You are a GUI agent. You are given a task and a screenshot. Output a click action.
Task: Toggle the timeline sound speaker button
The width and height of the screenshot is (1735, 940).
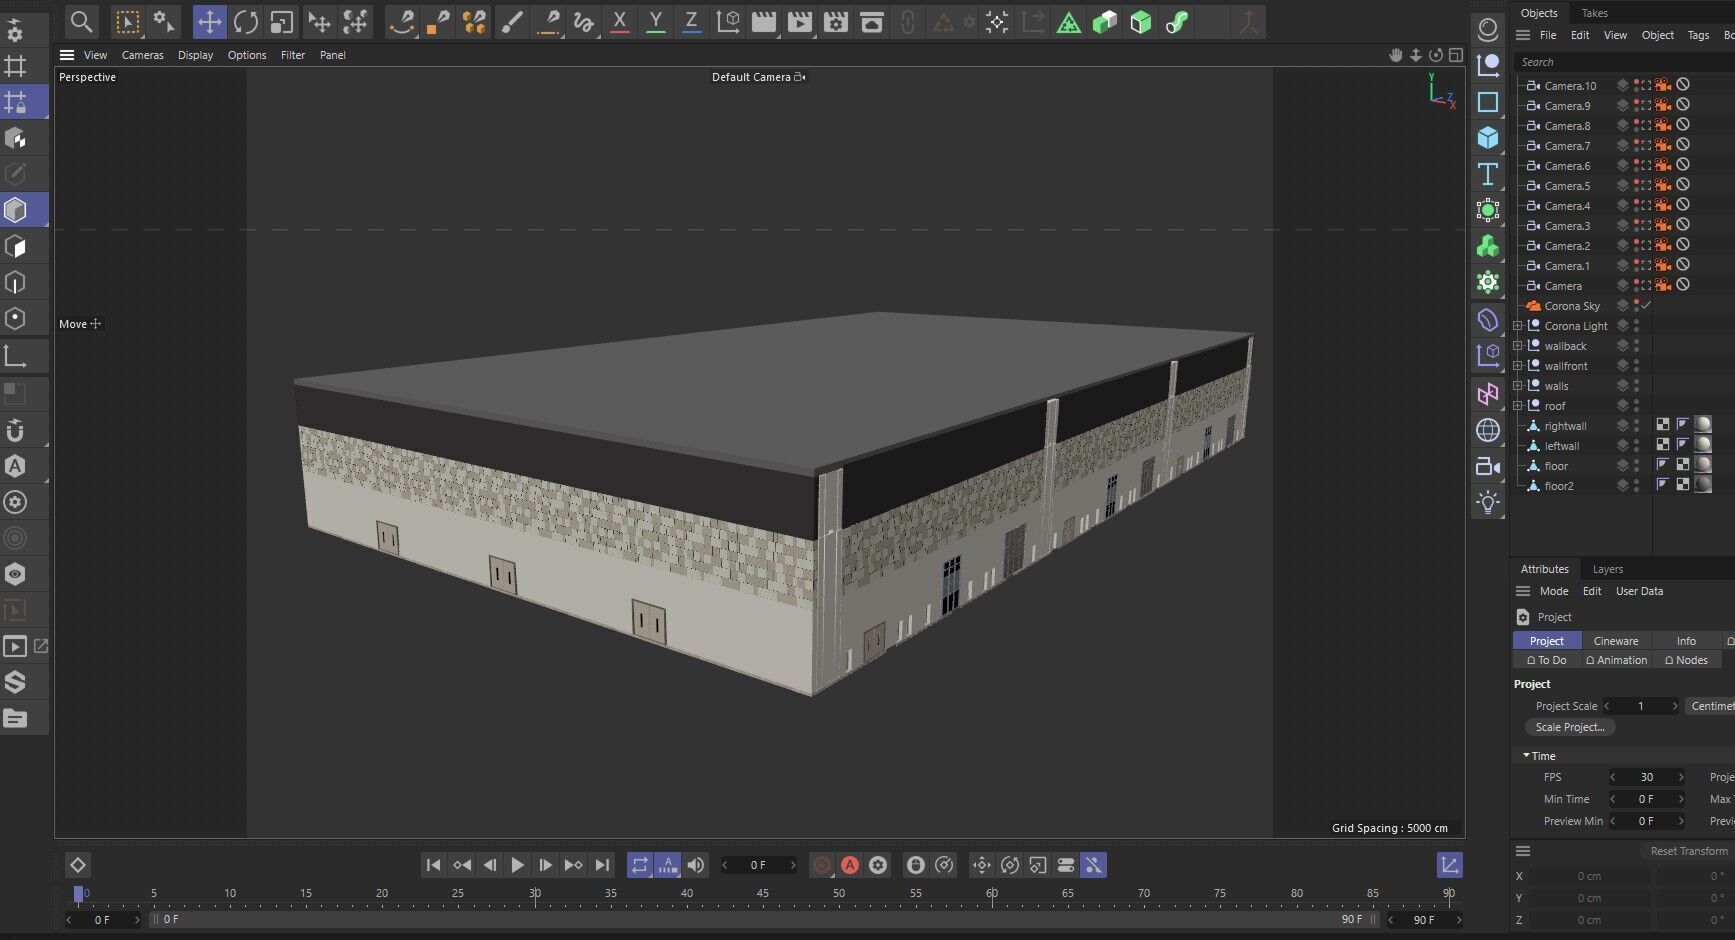(696, 865)
